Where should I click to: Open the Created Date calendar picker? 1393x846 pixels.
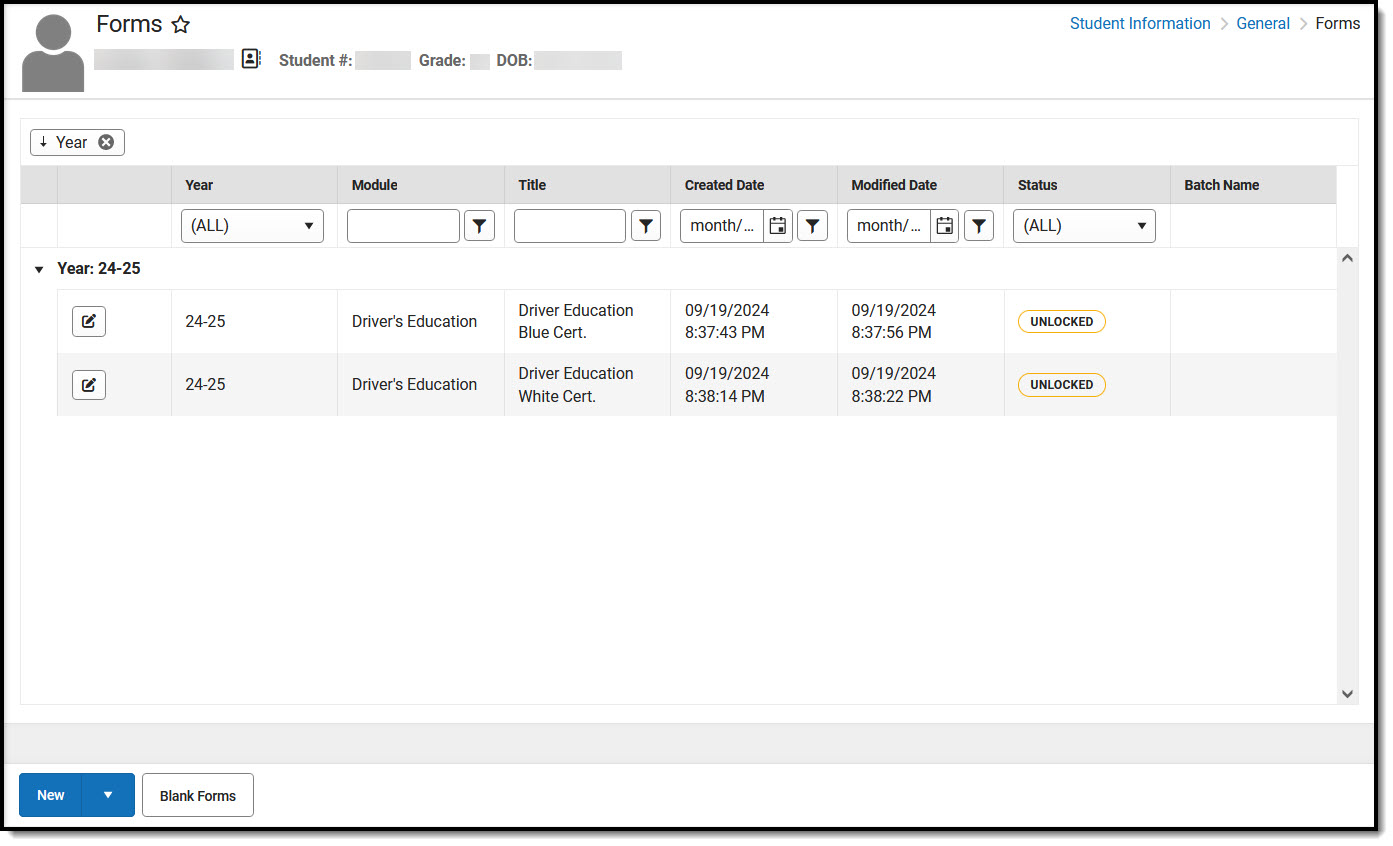777,226
